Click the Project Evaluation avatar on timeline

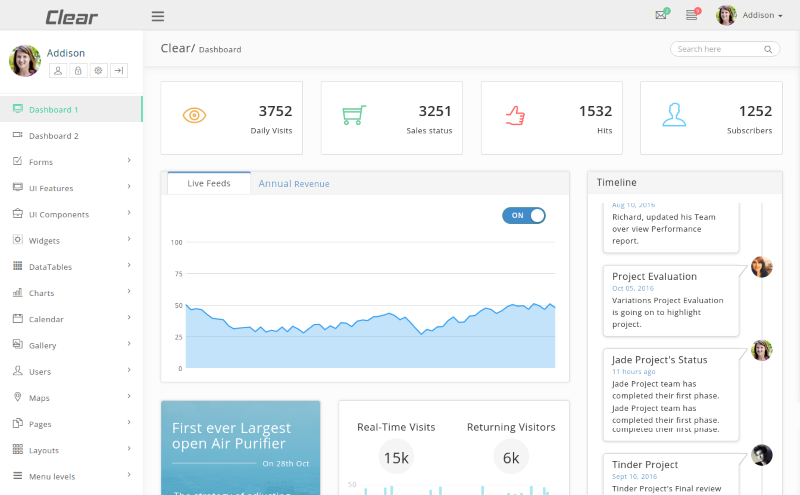(x=761, y=267)
